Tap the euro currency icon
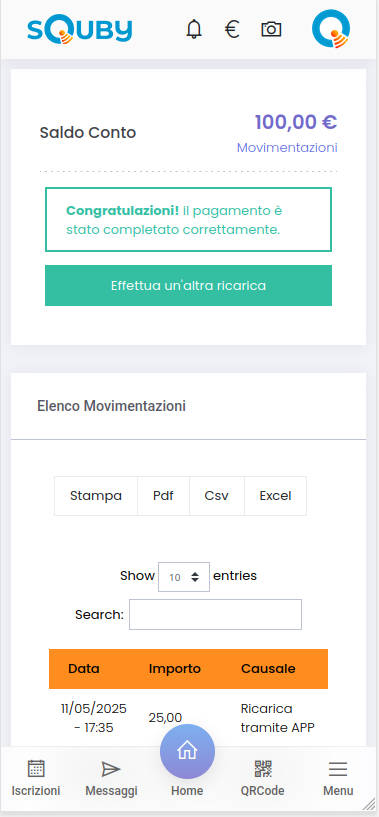Screen dimensions: 379x817 pyautogui.click(x=232, y=29)
